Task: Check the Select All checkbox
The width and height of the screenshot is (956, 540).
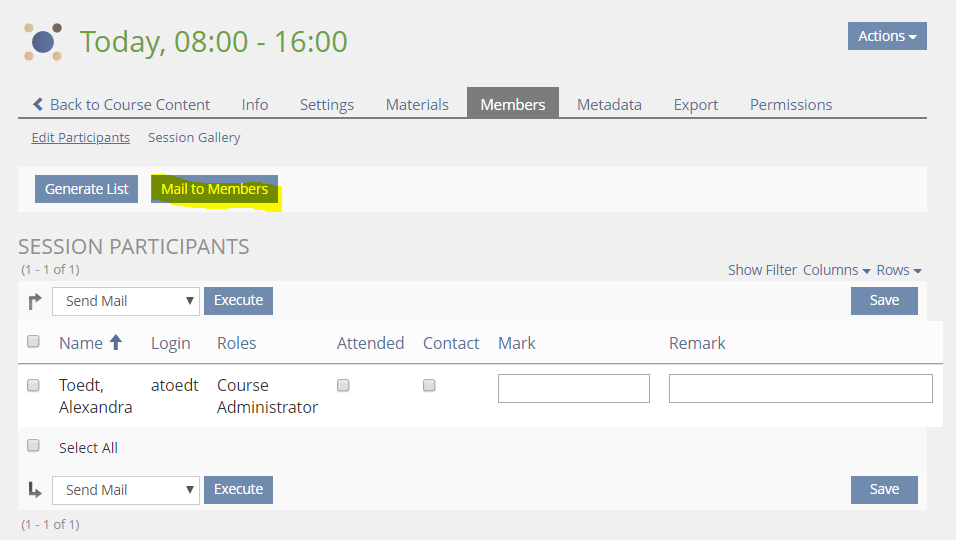Action: (33, 446)
